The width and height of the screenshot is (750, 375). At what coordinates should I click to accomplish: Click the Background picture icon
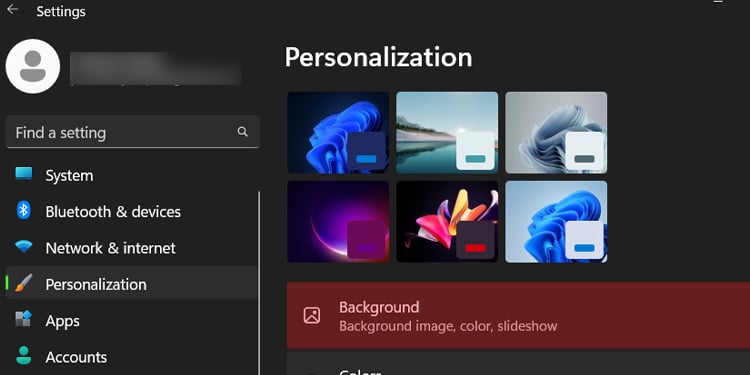pyautogui.click(x=312, y=316)
